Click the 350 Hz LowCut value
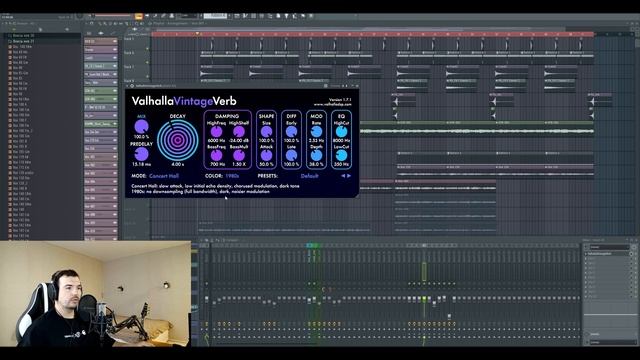This screenshot has width=640, height=360. click(x=341, y=164)
